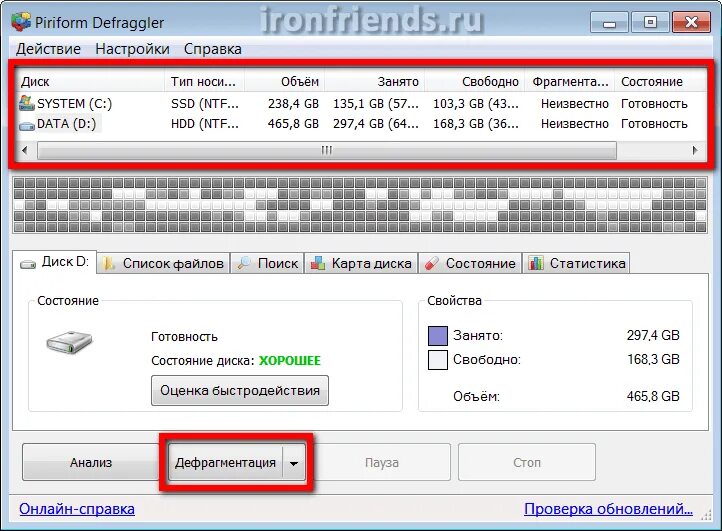722x531 pixels.
Task: Click the Дефрагментация button
Action: pyautogui.click(x=225, y=462)
